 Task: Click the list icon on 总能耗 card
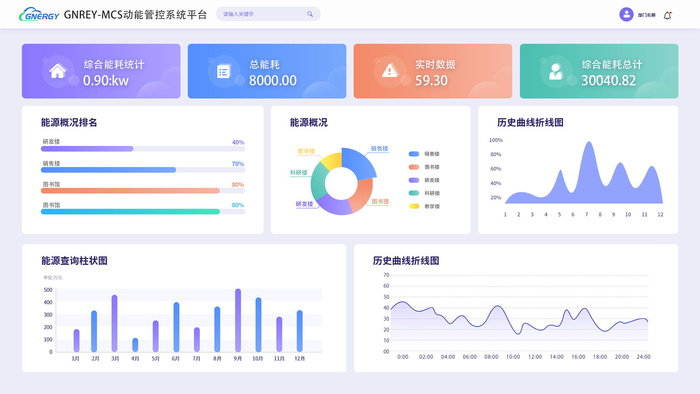coord(223,71)
